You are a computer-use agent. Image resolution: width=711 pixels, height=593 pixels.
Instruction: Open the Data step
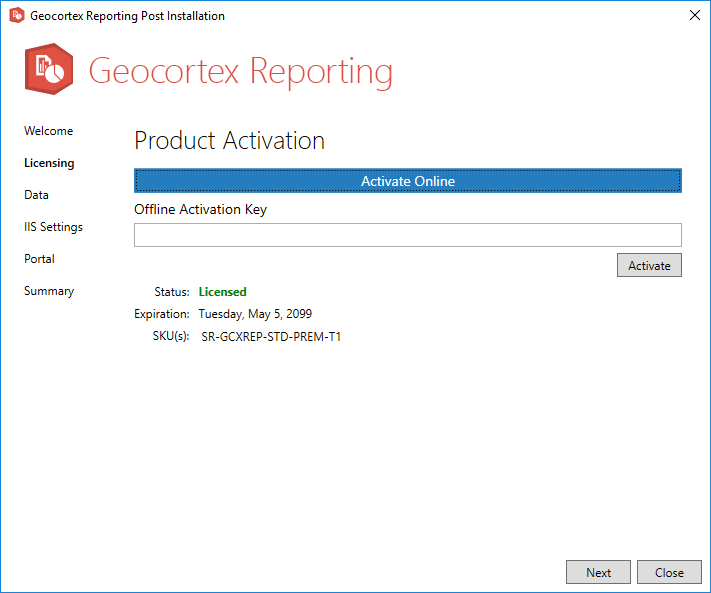point(37,195)
